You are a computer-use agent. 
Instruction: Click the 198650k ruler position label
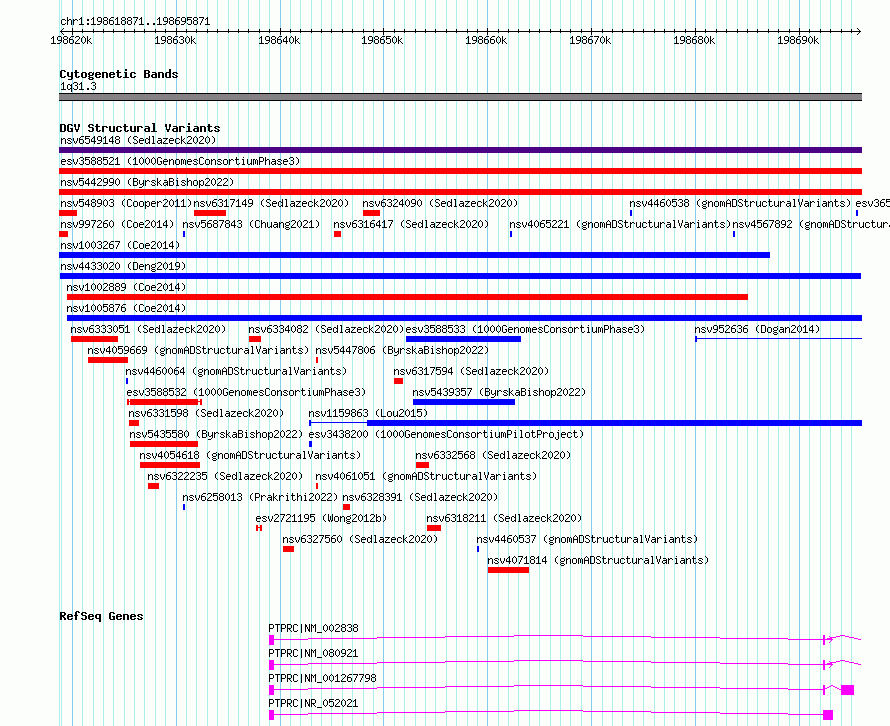coord(382,40)
